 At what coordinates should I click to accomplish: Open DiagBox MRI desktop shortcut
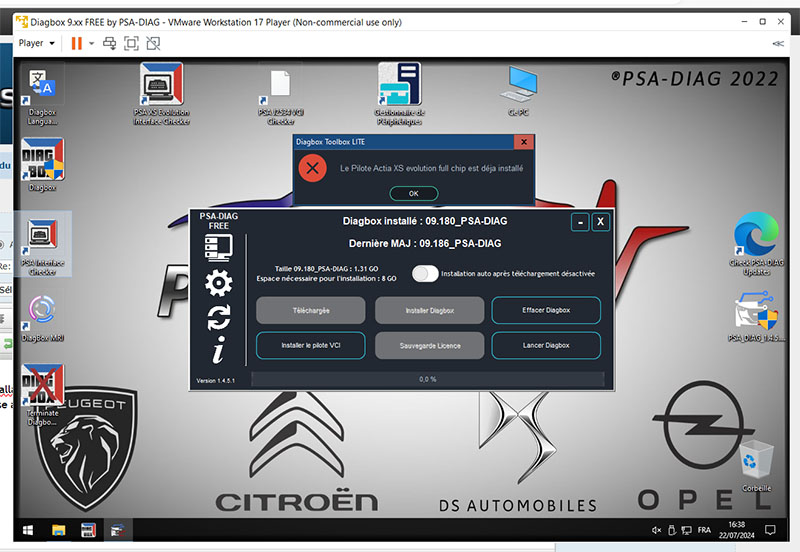(x=42, y=318)
